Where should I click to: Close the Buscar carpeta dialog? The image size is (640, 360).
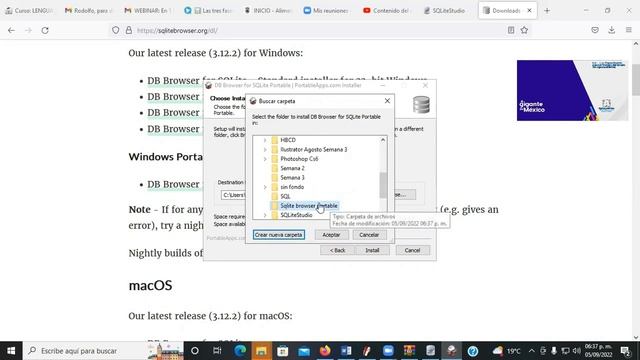387,101
